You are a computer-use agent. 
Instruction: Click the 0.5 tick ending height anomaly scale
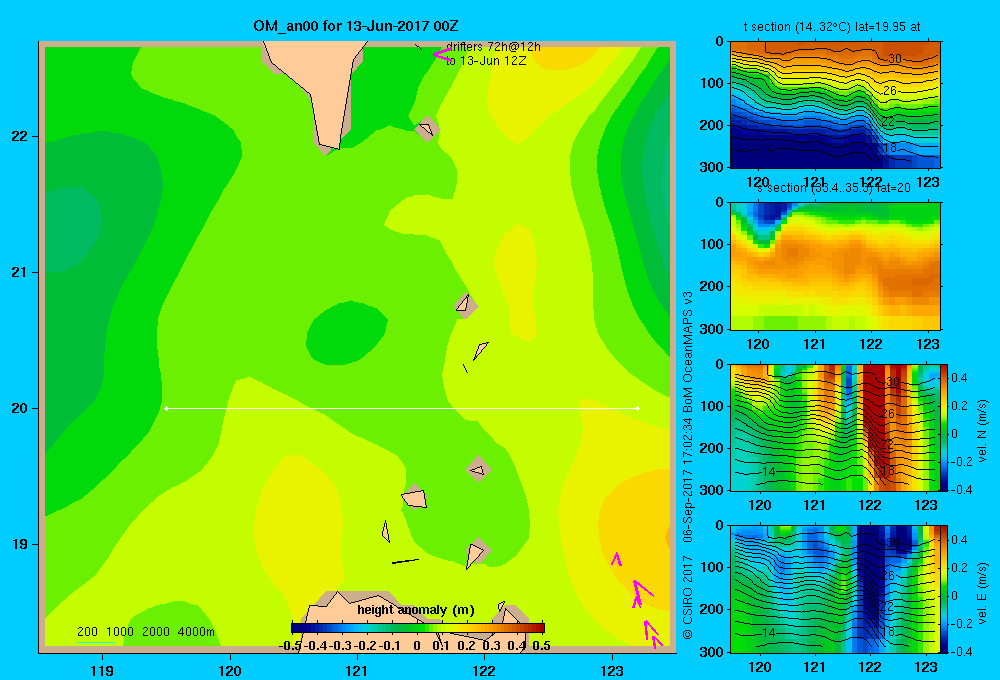click(x=541, y=646)
